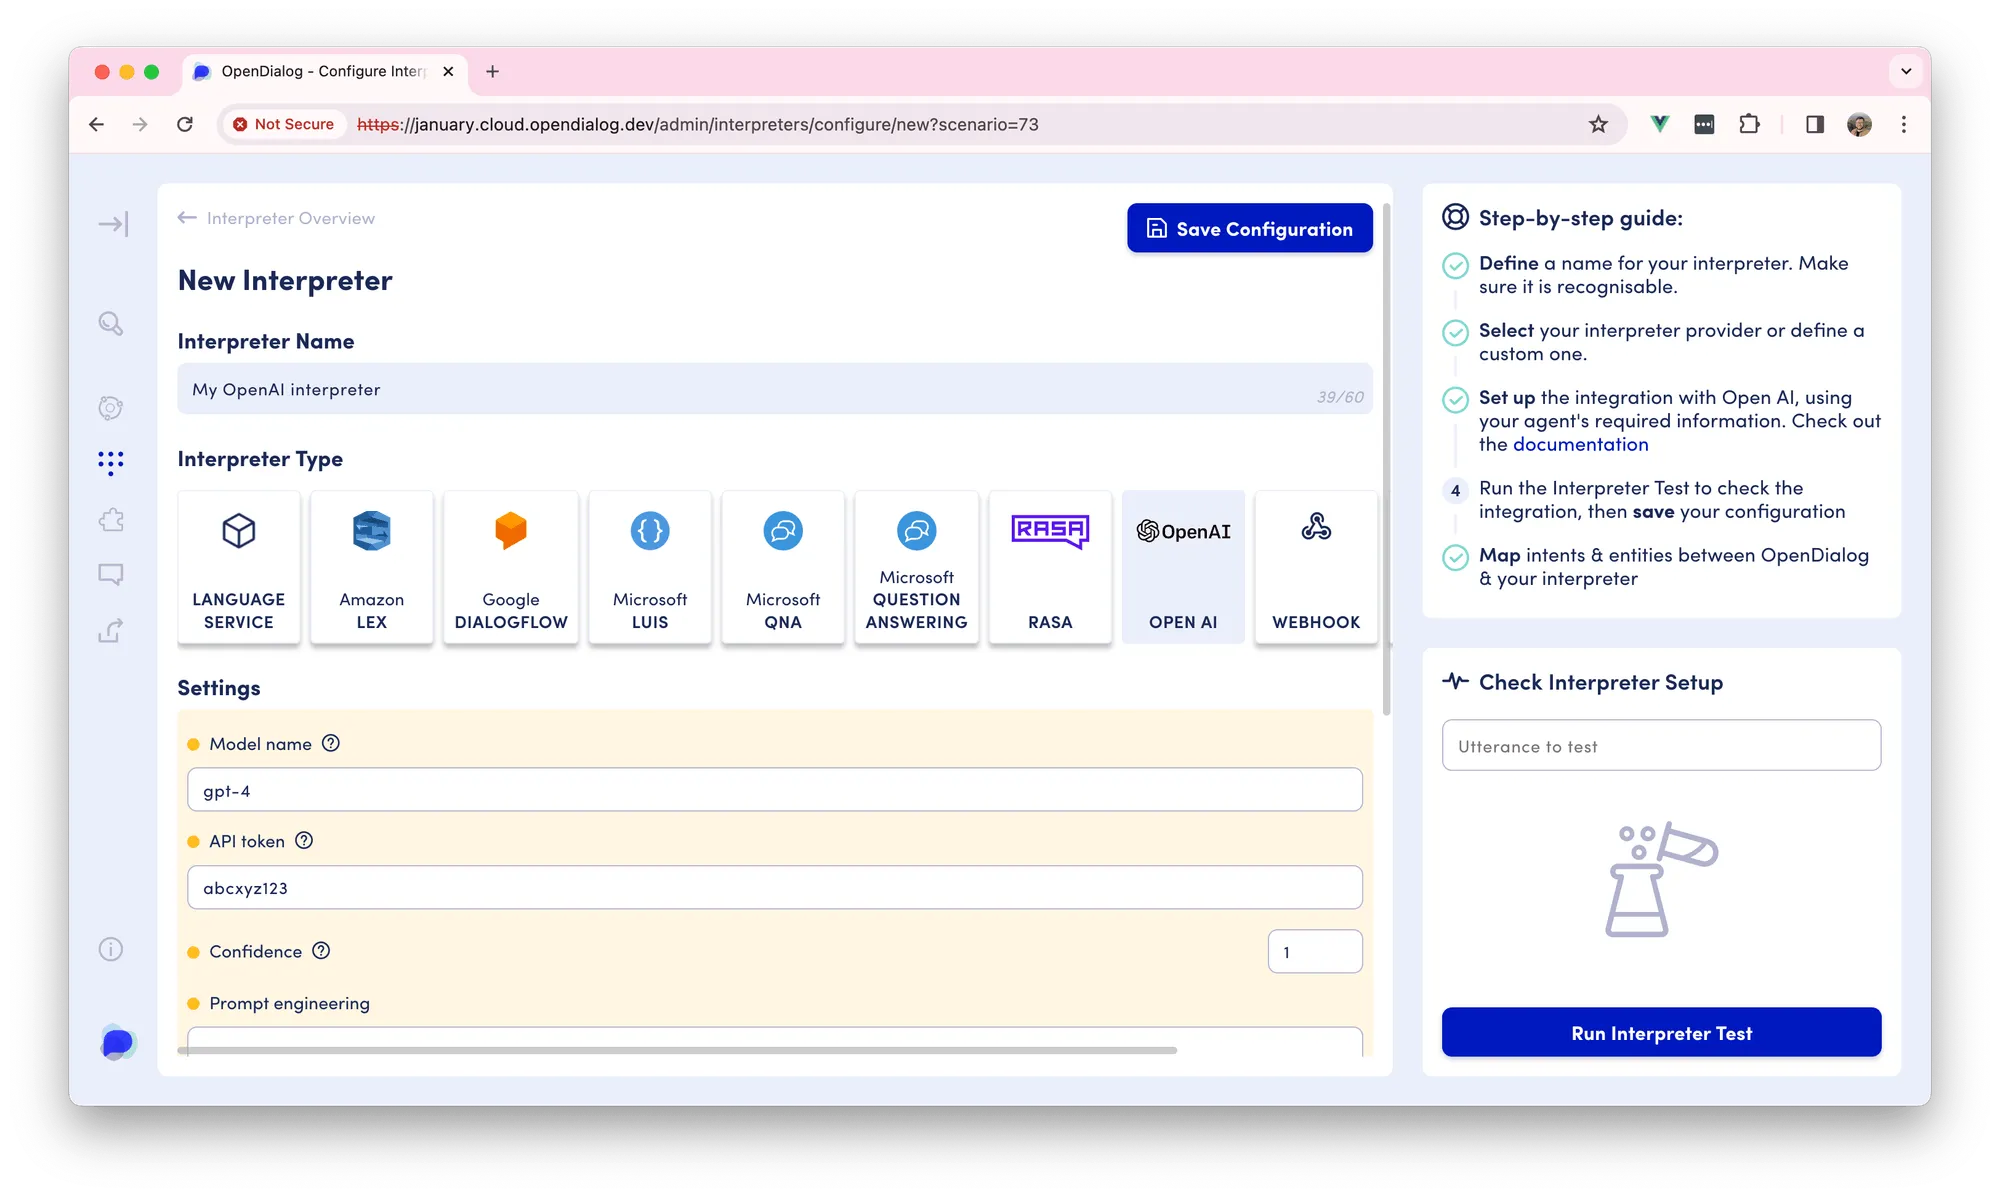
Task: Close the OpenDialog browser tab
Action: (448, 71)
